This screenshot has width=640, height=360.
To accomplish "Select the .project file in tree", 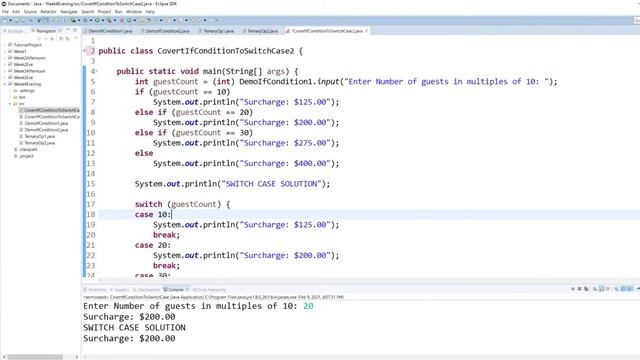I will pos(27,156).
